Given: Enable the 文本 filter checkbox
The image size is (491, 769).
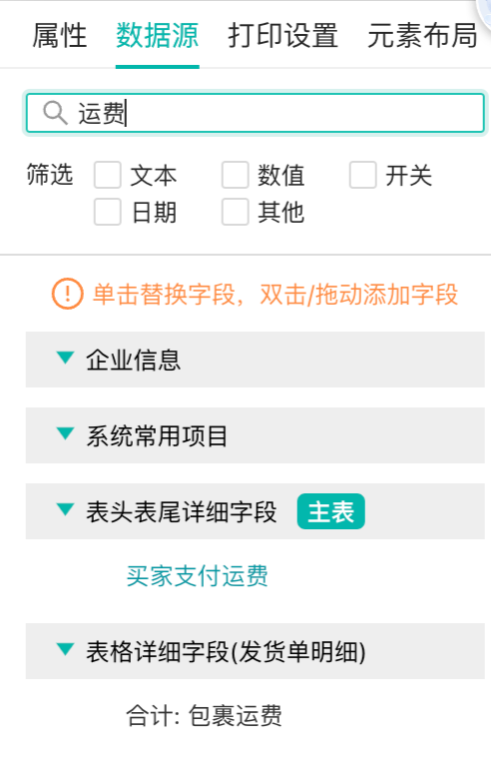Looking at the screenshot, I should pyautogui.click(x=107, y=175).
